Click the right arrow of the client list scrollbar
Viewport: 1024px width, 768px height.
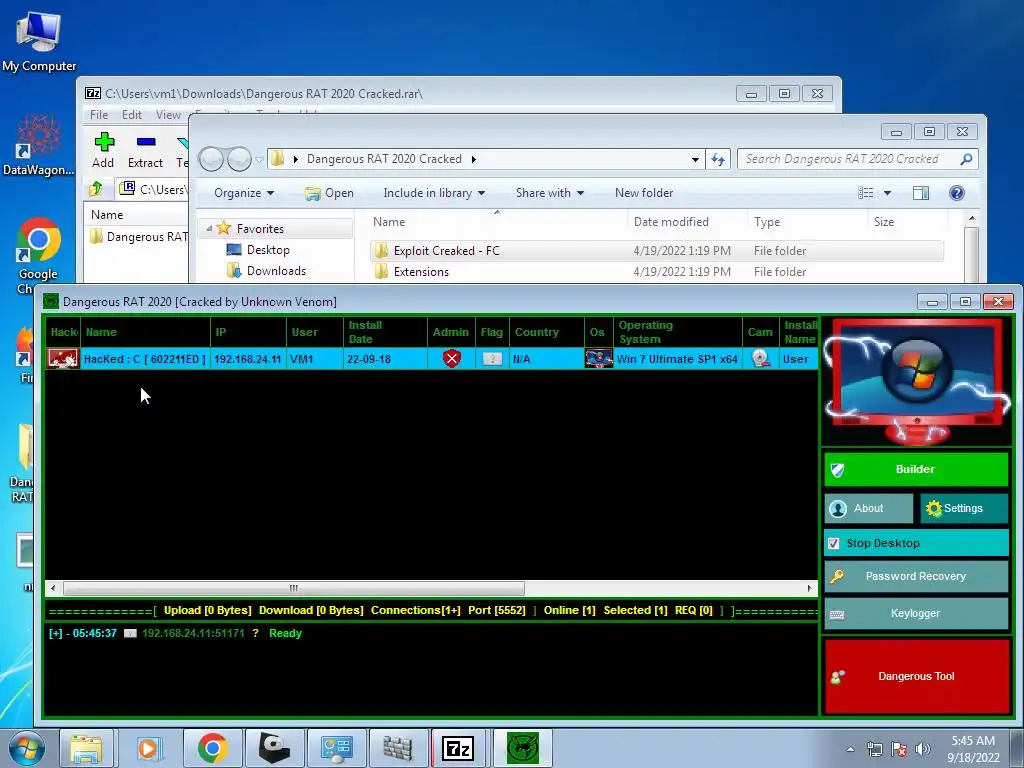(809, 588)
